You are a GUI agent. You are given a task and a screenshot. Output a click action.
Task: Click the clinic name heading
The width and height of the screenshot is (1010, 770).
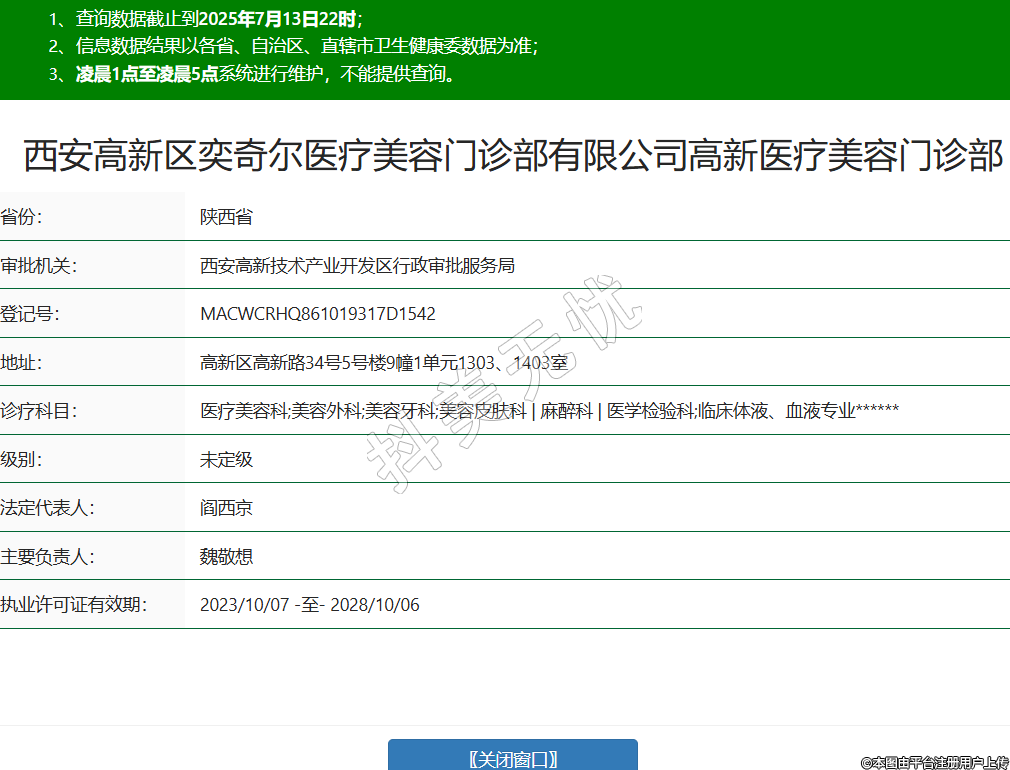512,156
